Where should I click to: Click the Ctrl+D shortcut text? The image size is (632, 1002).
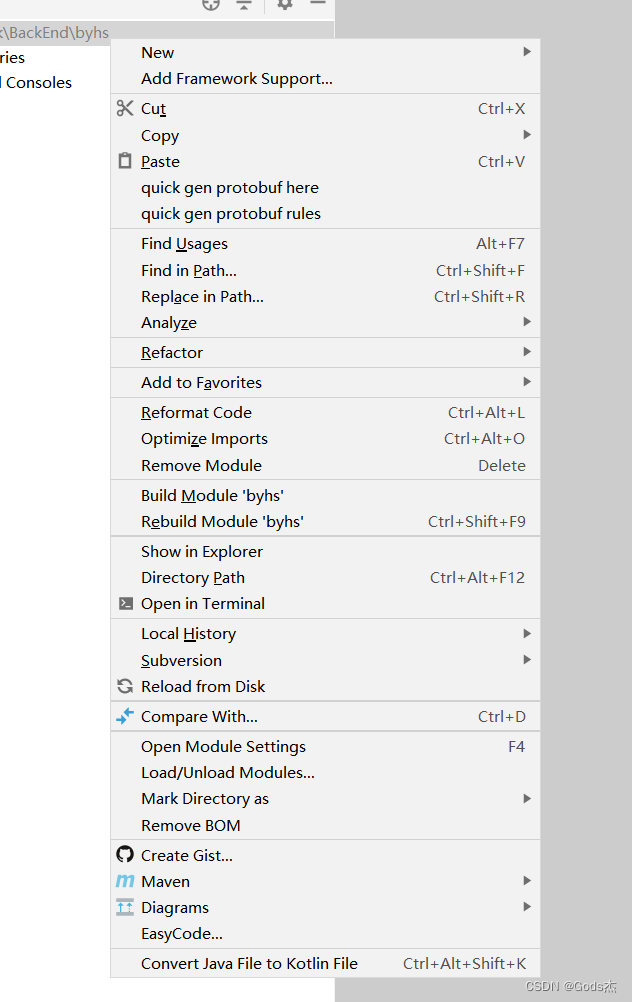(502, 716)
